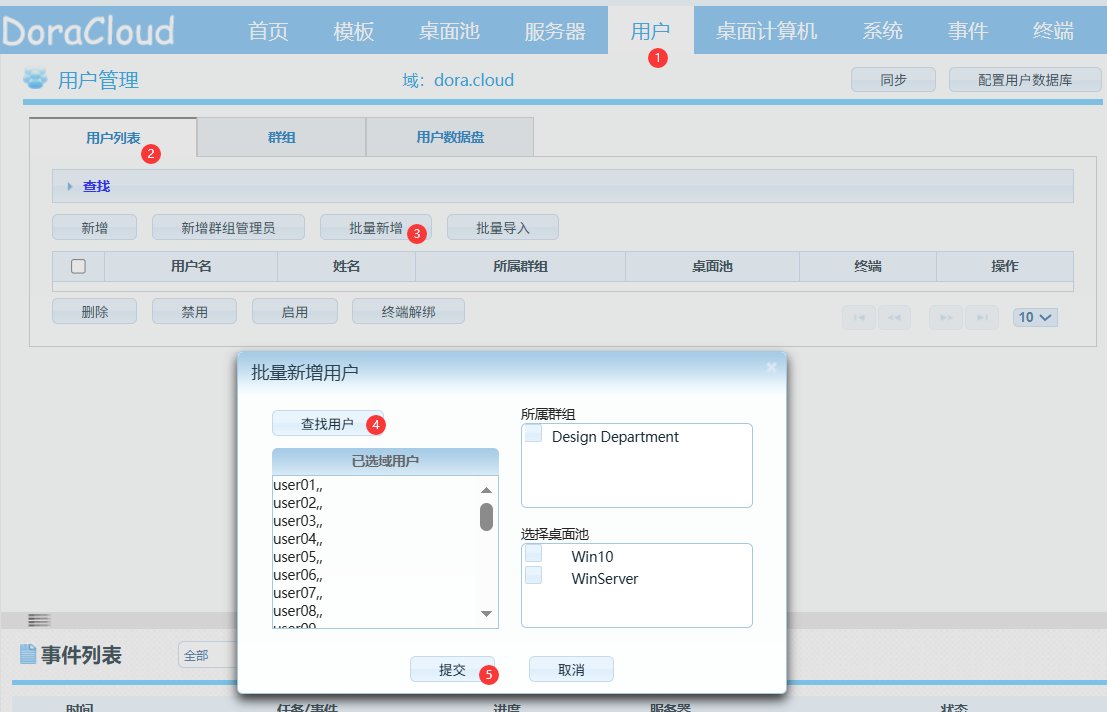Jump to last page of user list
The height and width of the screenshot is (712, 1107).
[981, 318]
